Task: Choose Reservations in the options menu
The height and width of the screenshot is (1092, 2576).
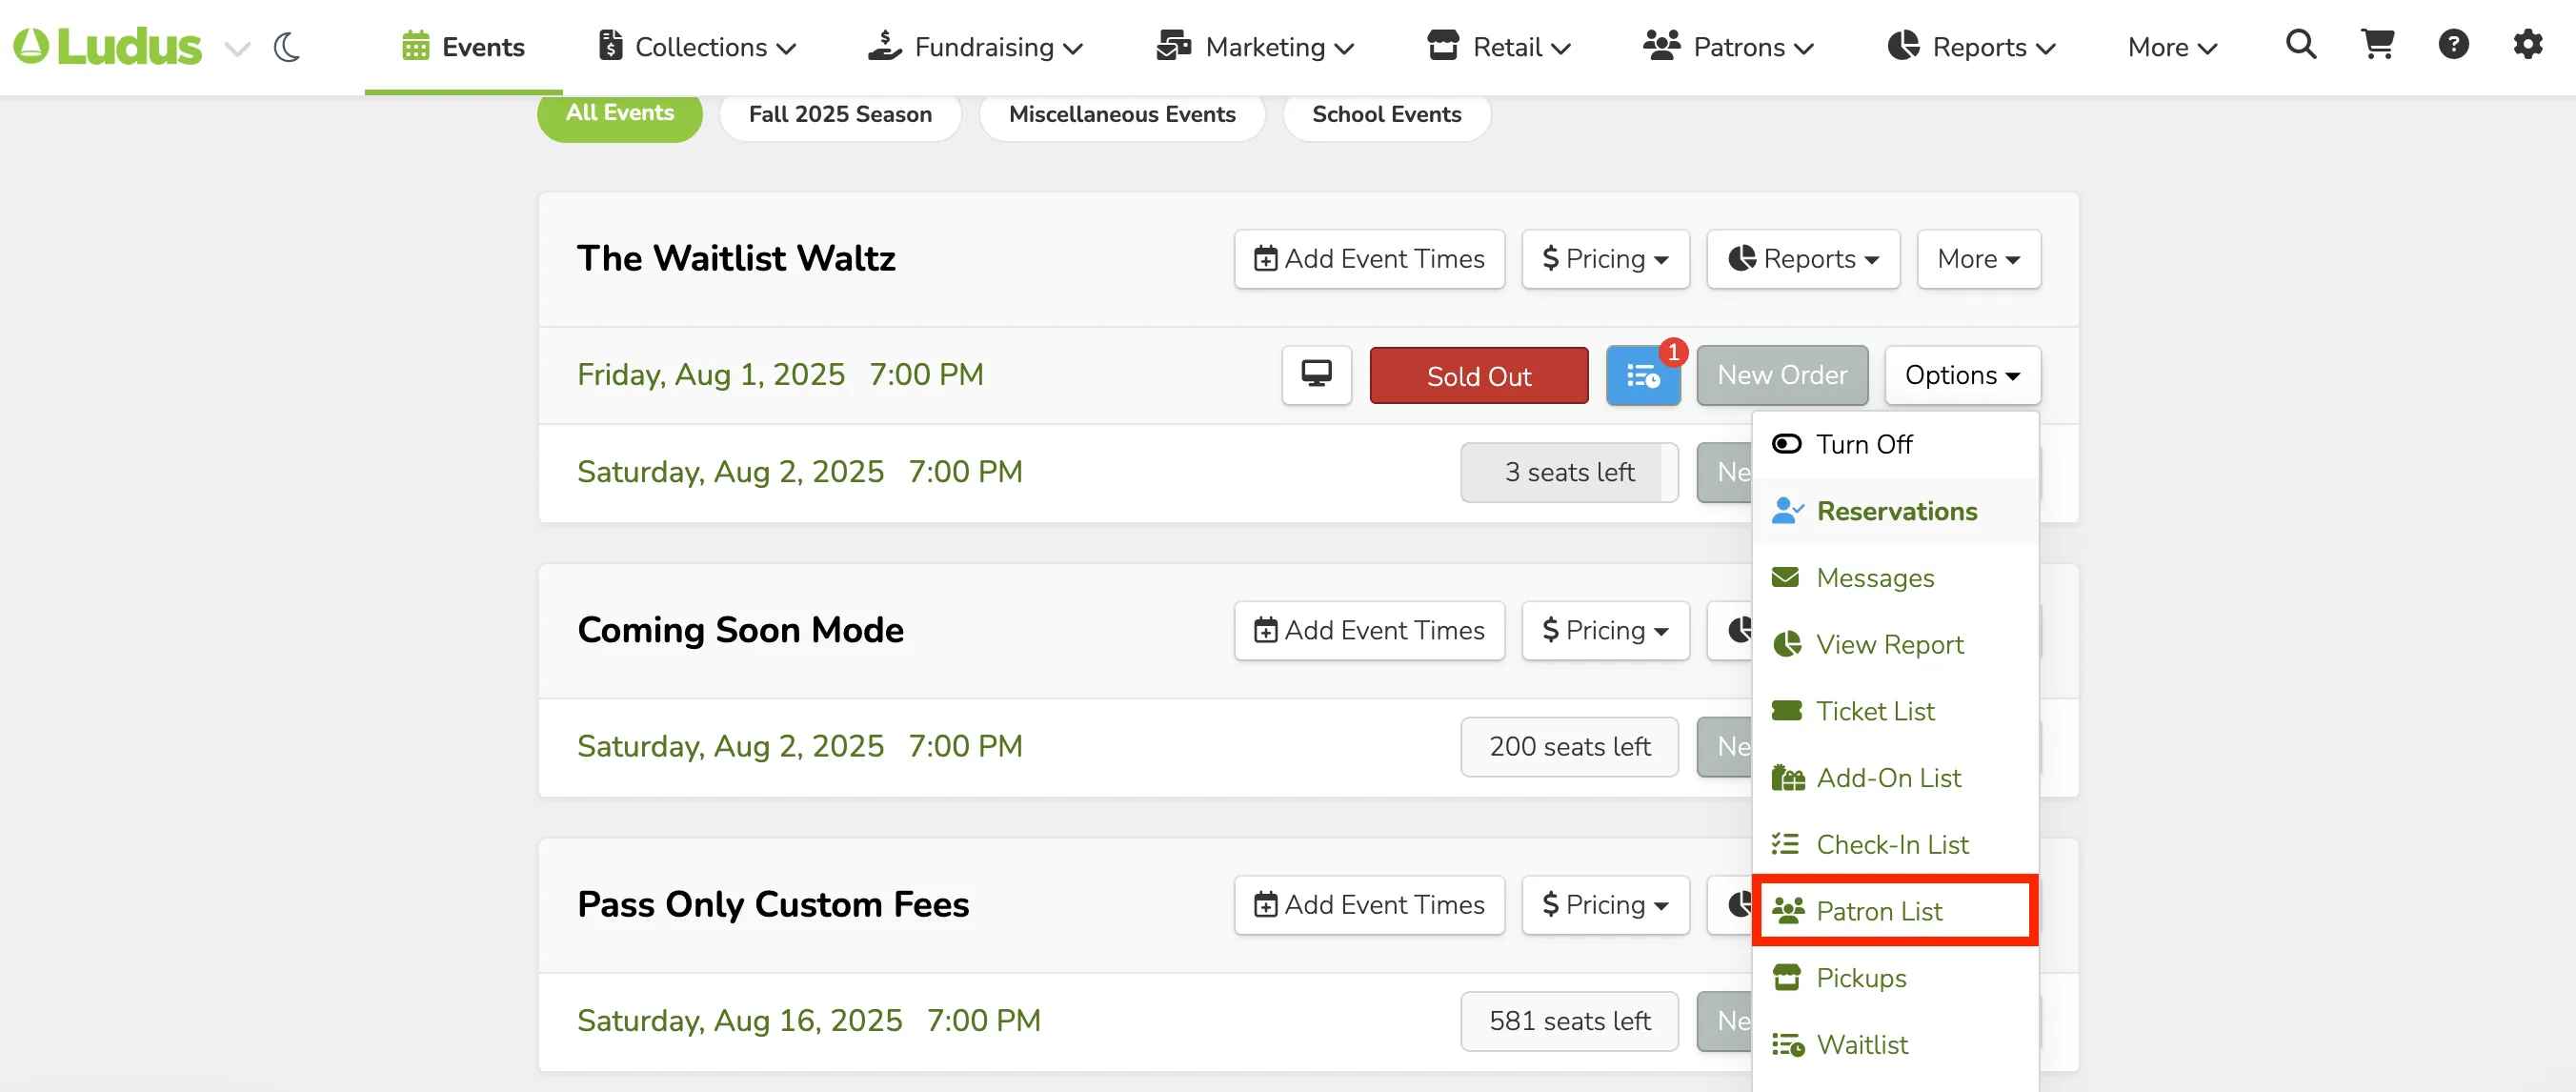Action: click(x=1895, y=511)
